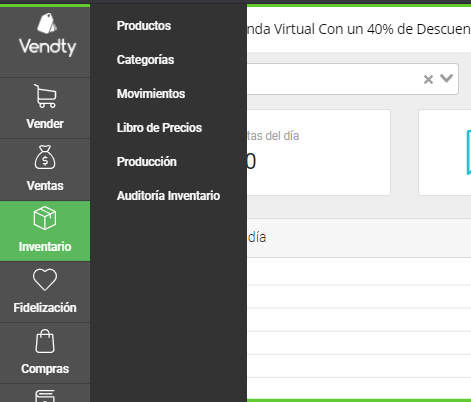Open Categorías from the Inventario submenu
The width and height of the screenshot is (471, 402).
pyautogui.click(x=145, y=60)
